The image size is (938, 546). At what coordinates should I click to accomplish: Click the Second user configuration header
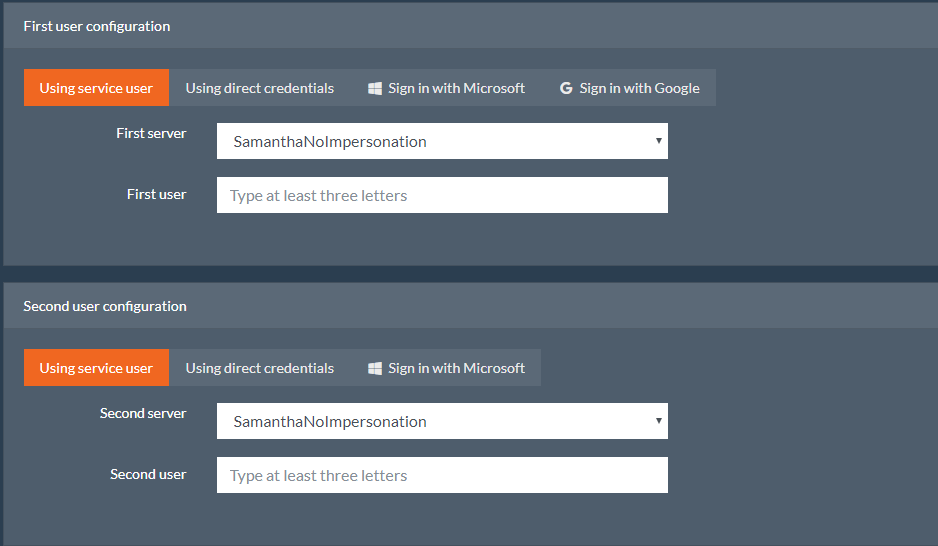point(105,306)
